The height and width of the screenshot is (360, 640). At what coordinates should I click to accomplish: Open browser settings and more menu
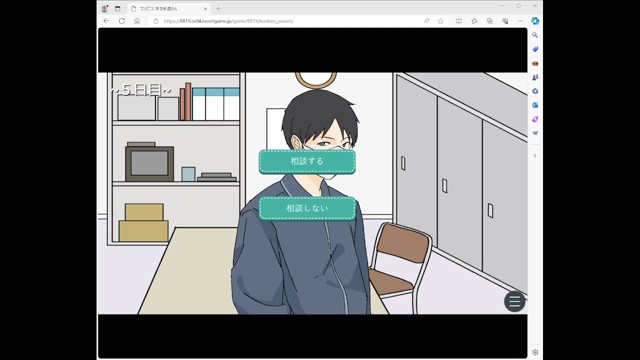[520, 21]
